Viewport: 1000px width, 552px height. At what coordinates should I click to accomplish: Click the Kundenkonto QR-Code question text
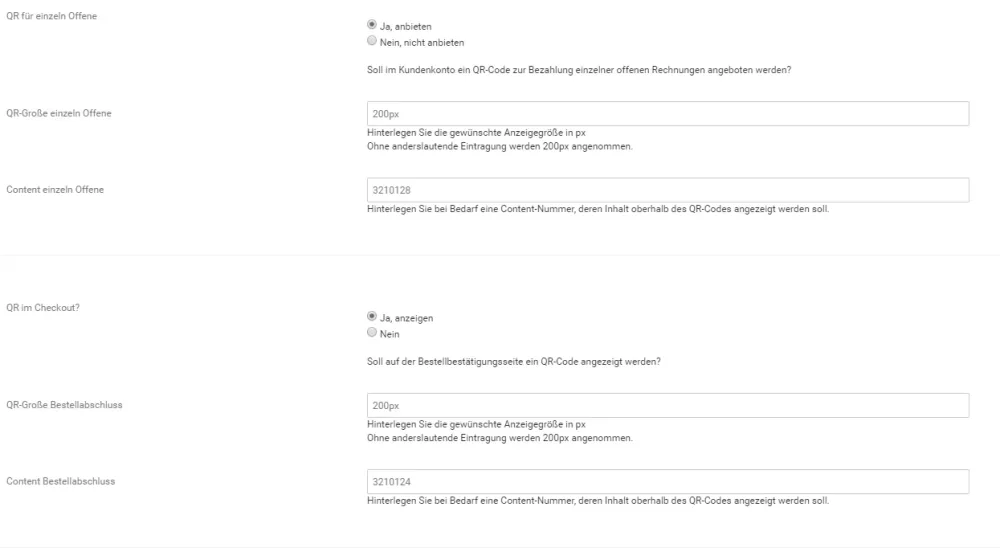coord(579,70)
